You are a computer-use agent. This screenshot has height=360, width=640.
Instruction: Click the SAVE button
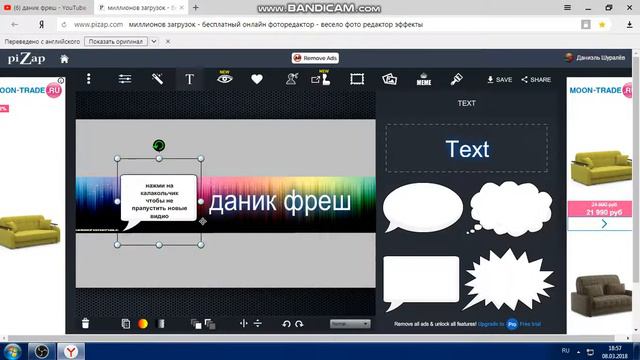(500, 80)
